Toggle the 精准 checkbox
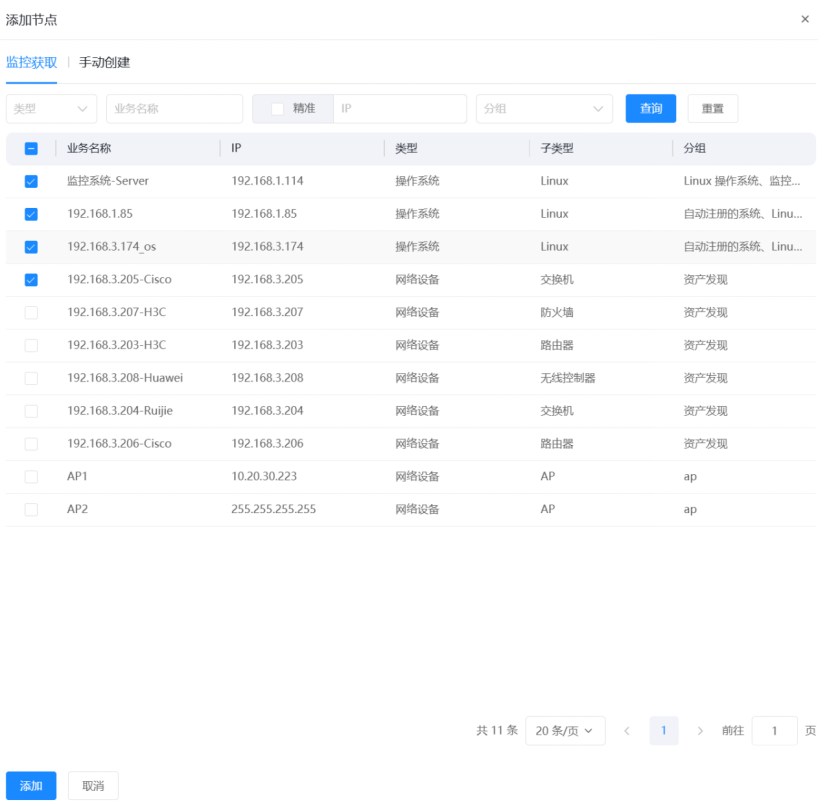 (278, 109)
